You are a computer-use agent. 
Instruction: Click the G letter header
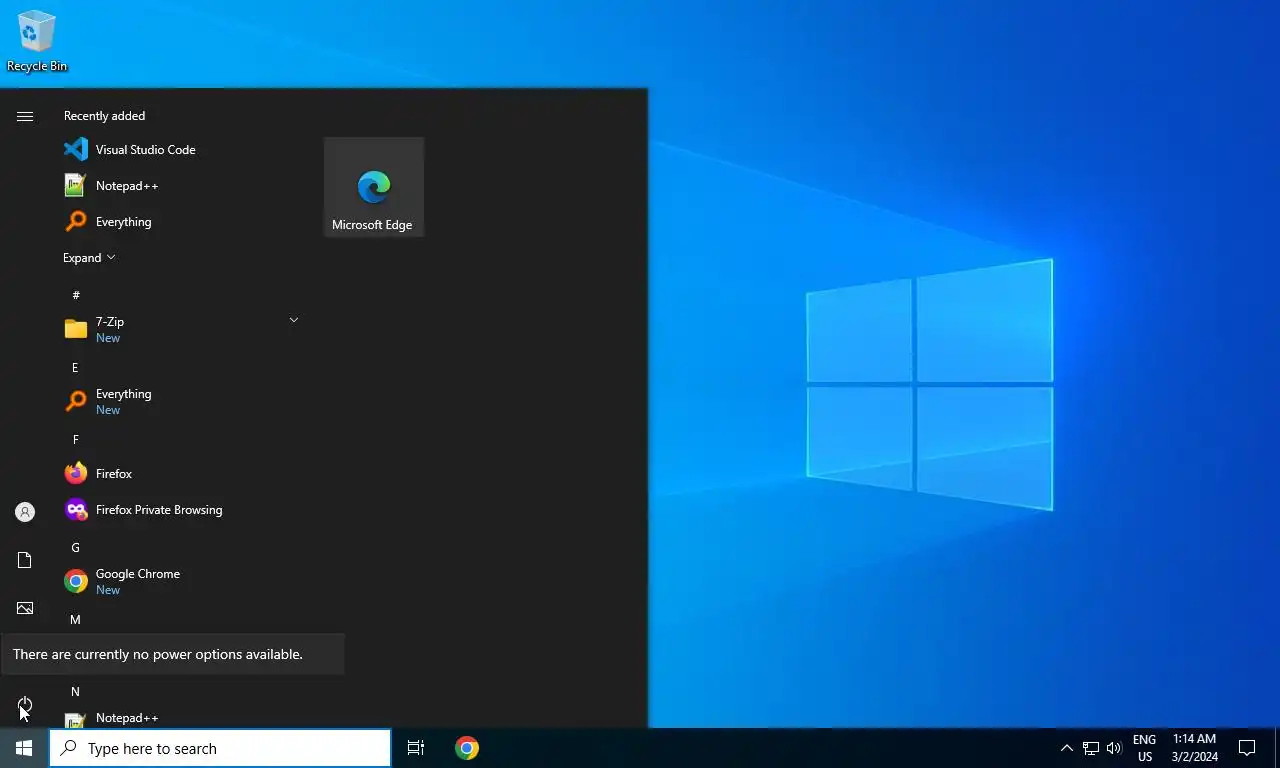point(75,547)
